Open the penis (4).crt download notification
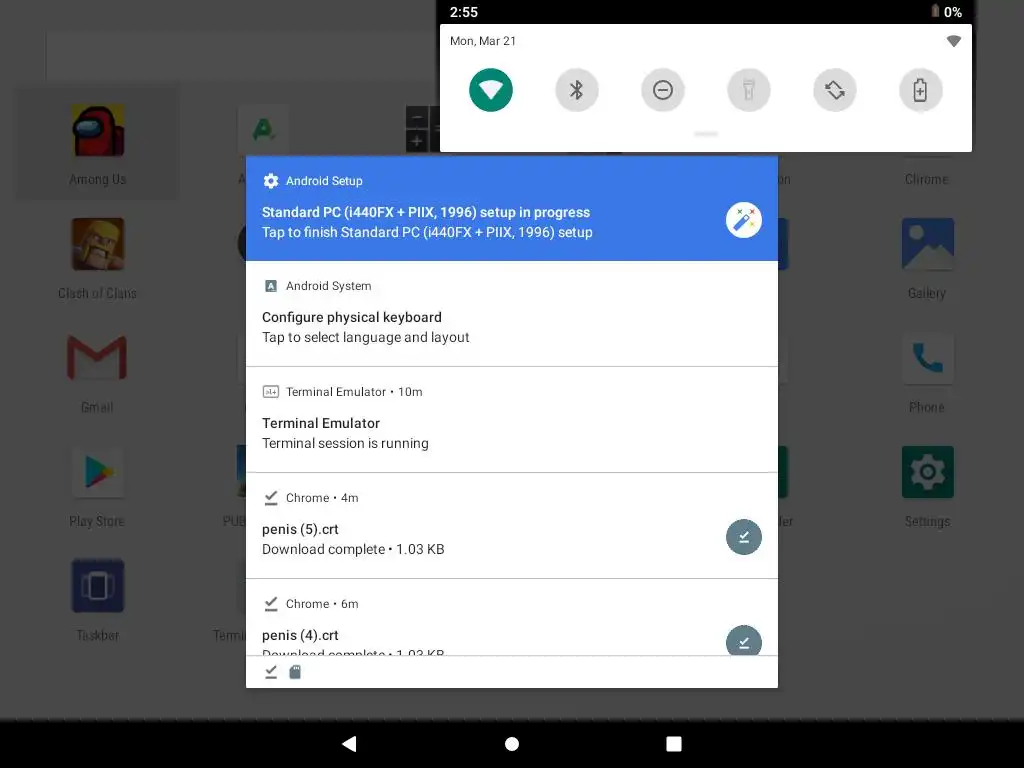1024x768 pixels. point(511,617)
